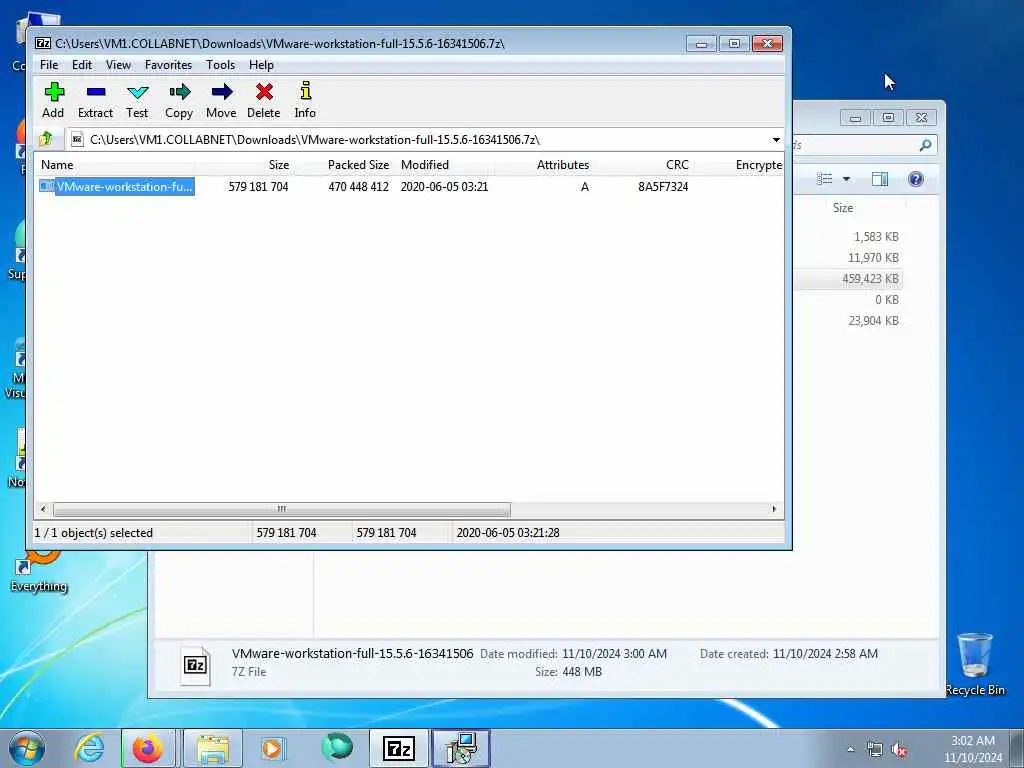Open the Help menu
Viewport: 1024px width, 768px height.
point(261,65)
